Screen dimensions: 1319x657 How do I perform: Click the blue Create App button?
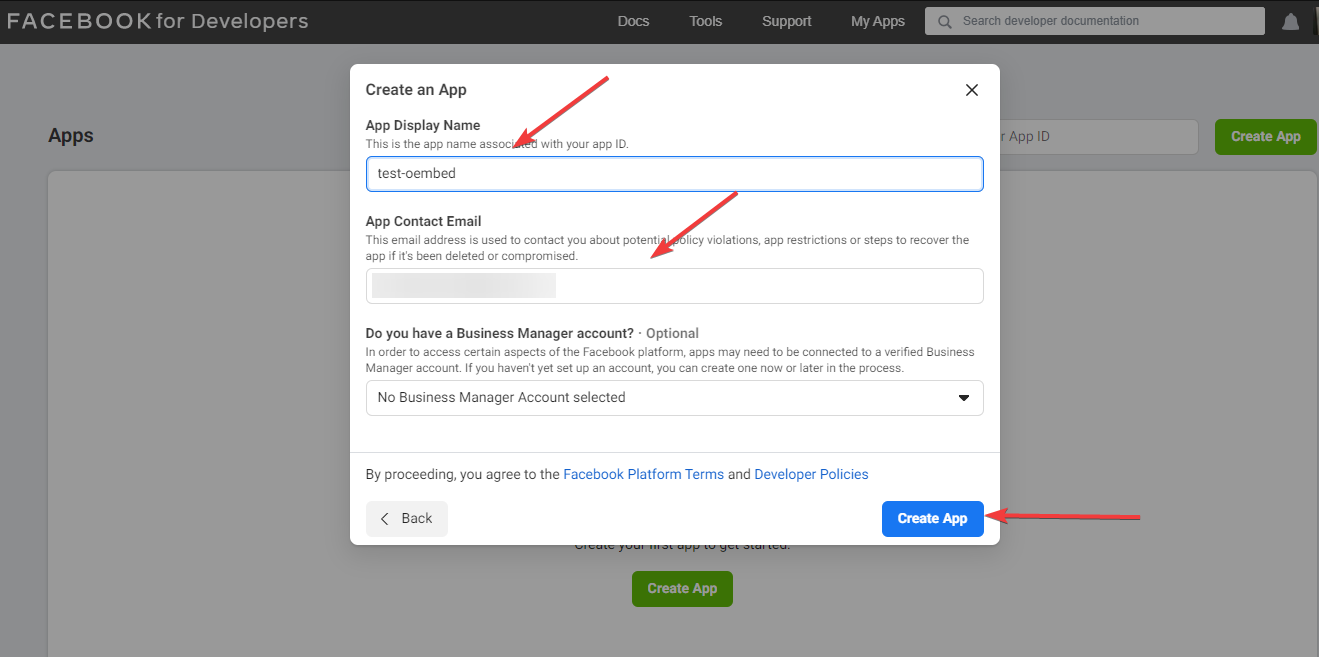coord(932,518)
